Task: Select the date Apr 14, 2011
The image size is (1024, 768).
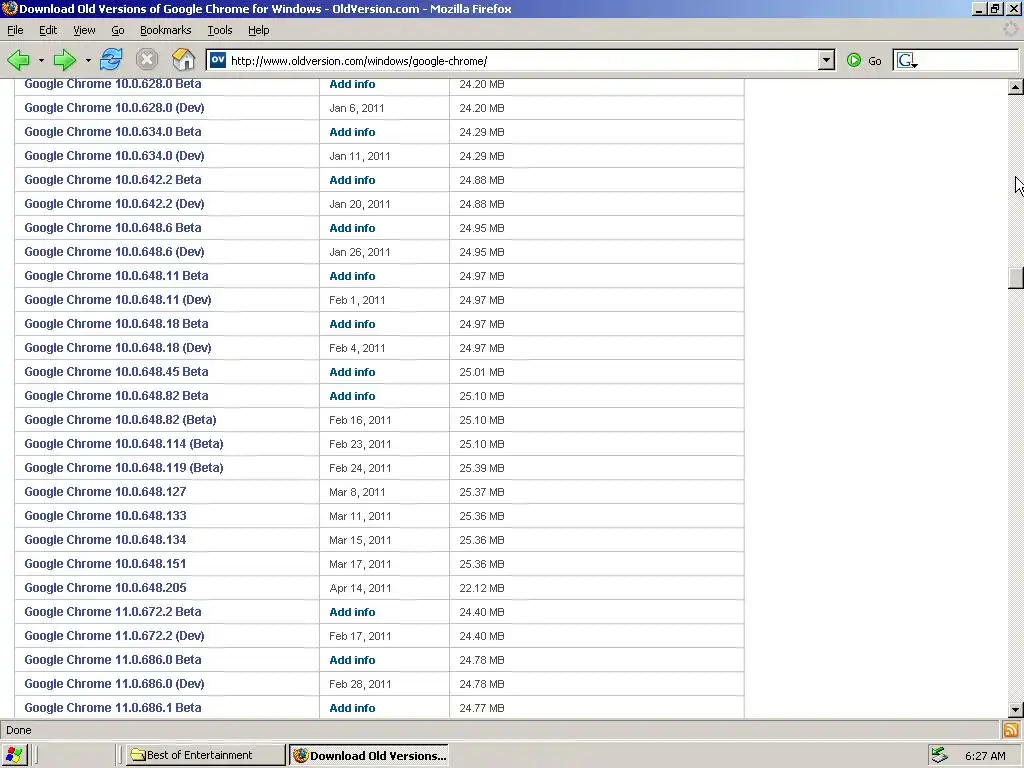Action: (x=360, y=588)
